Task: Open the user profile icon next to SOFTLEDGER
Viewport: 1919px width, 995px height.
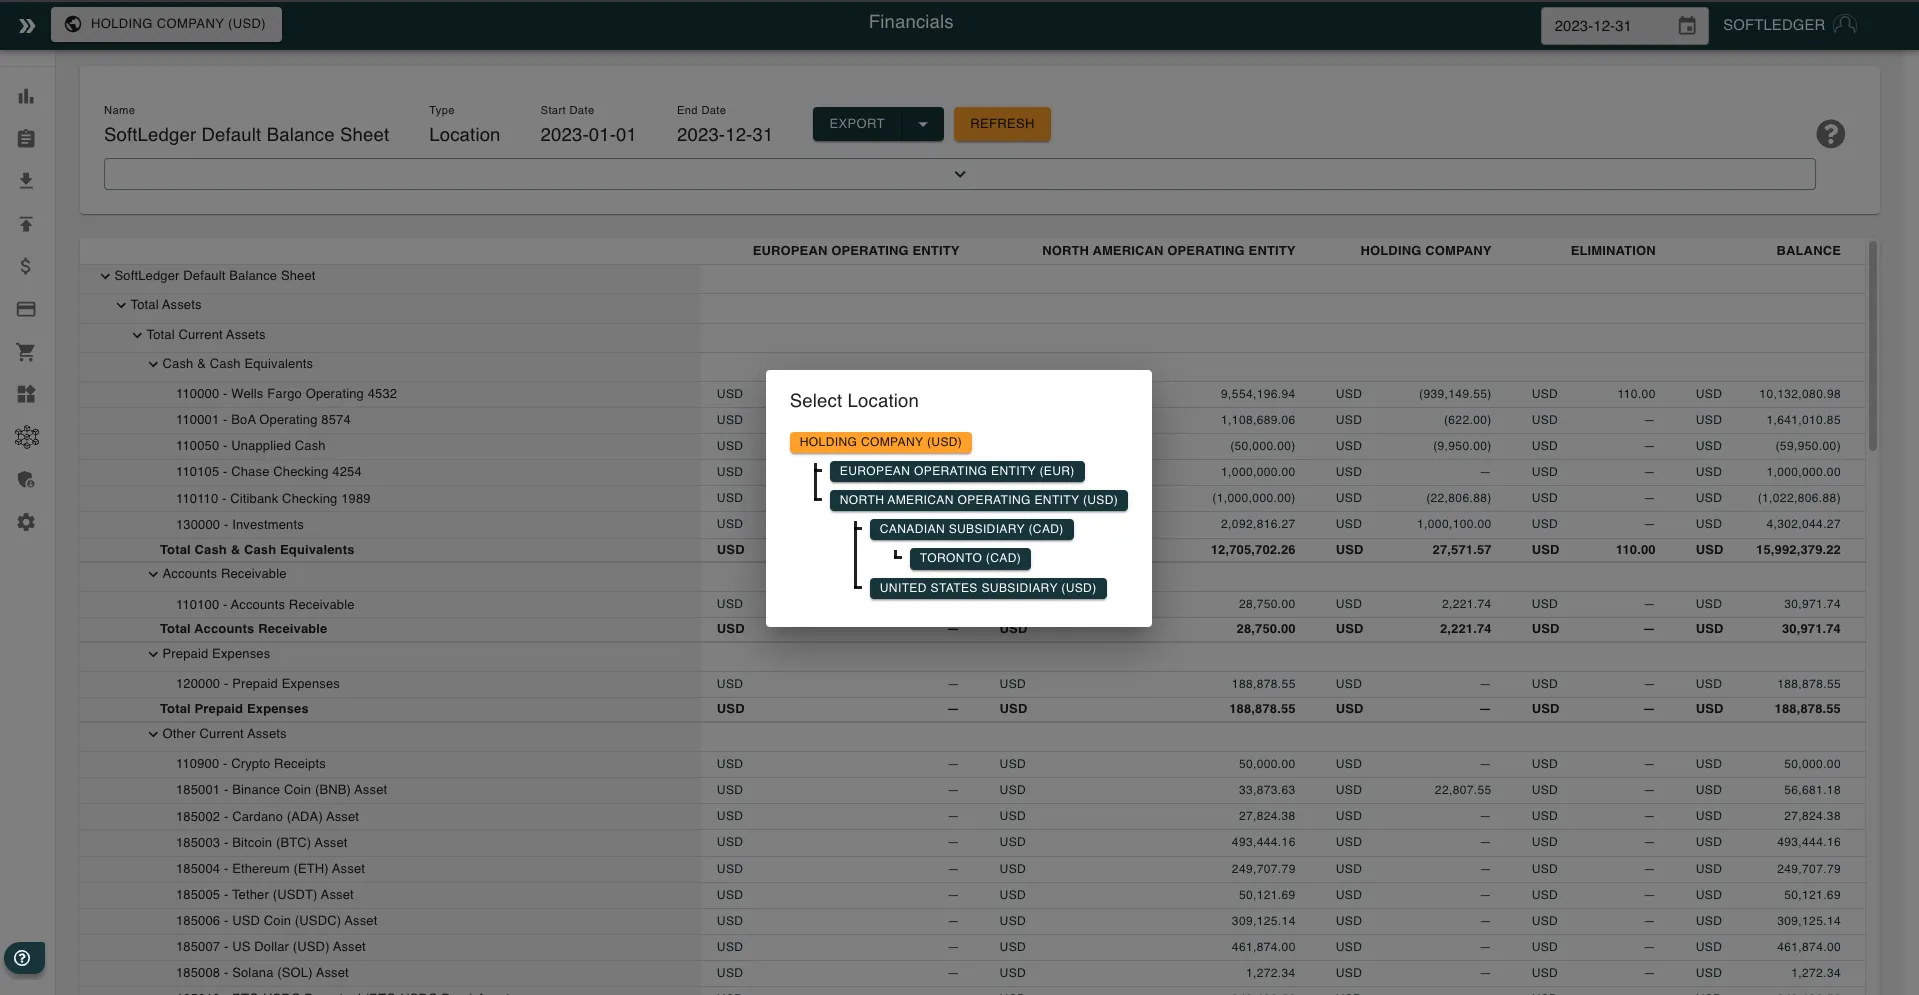Action: [x=1845, y=25]
